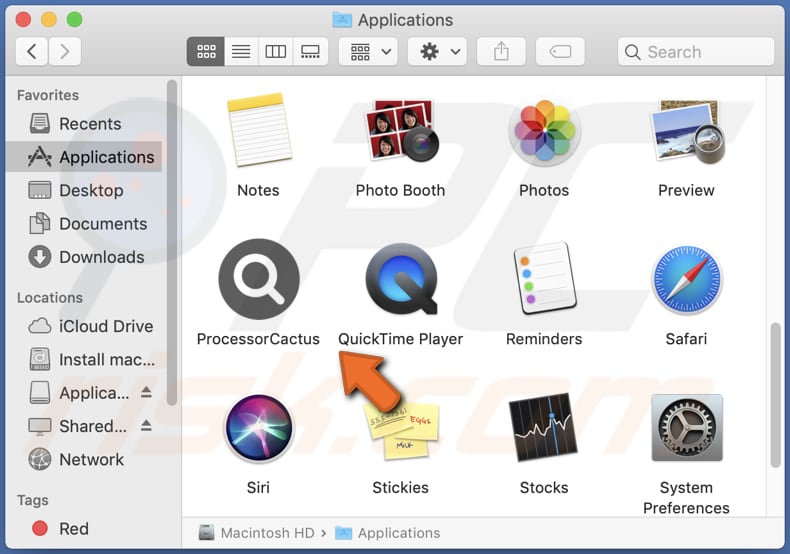The image size is (790, 554).
Task: Click the yellow minimize window button
Action: (x=49, y=20)
